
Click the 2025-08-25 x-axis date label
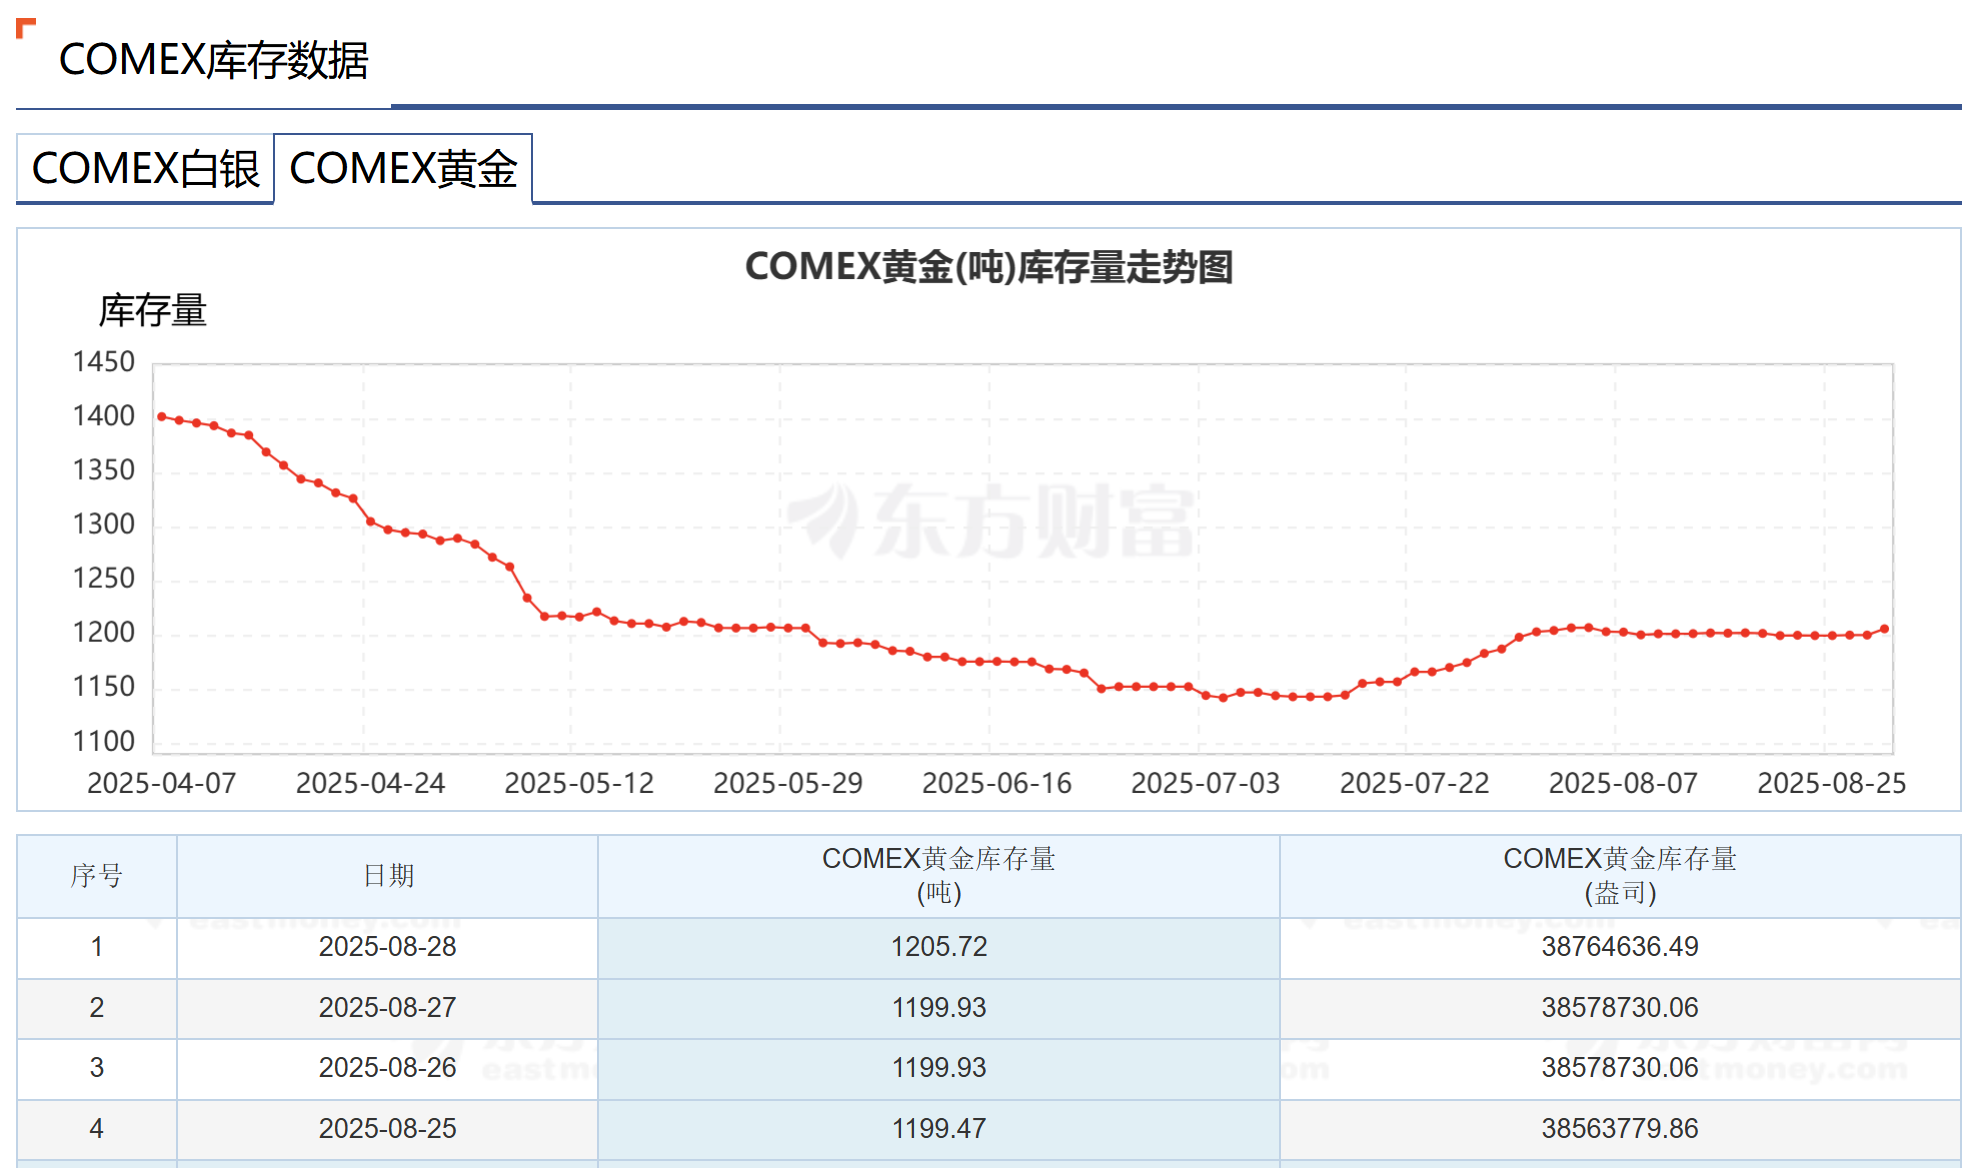(x=1831, y=783)
